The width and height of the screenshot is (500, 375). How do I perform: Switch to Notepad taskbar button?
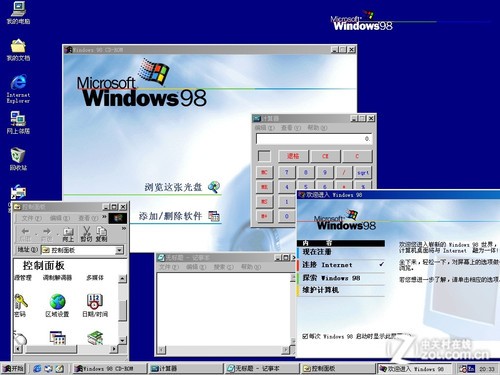261,369
